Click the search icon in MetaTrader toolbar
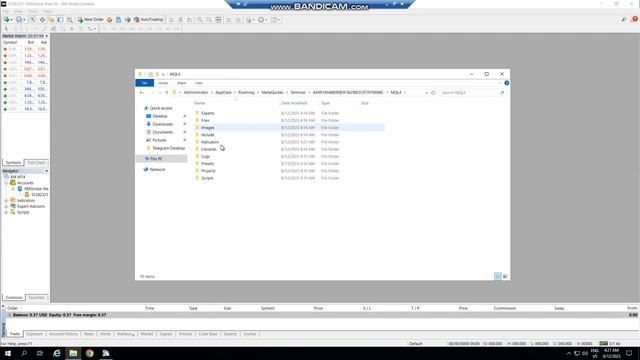Image resolution: width=640 pixels, height=360 pixels. 624,19
